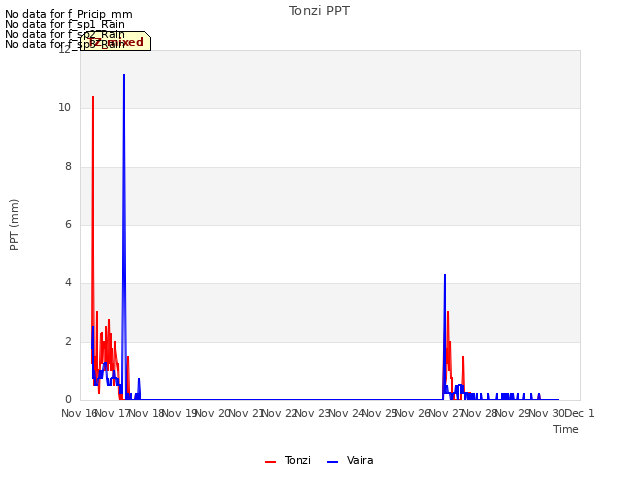Click the 'Nov 22' x-axis tick label

point(279,413)
